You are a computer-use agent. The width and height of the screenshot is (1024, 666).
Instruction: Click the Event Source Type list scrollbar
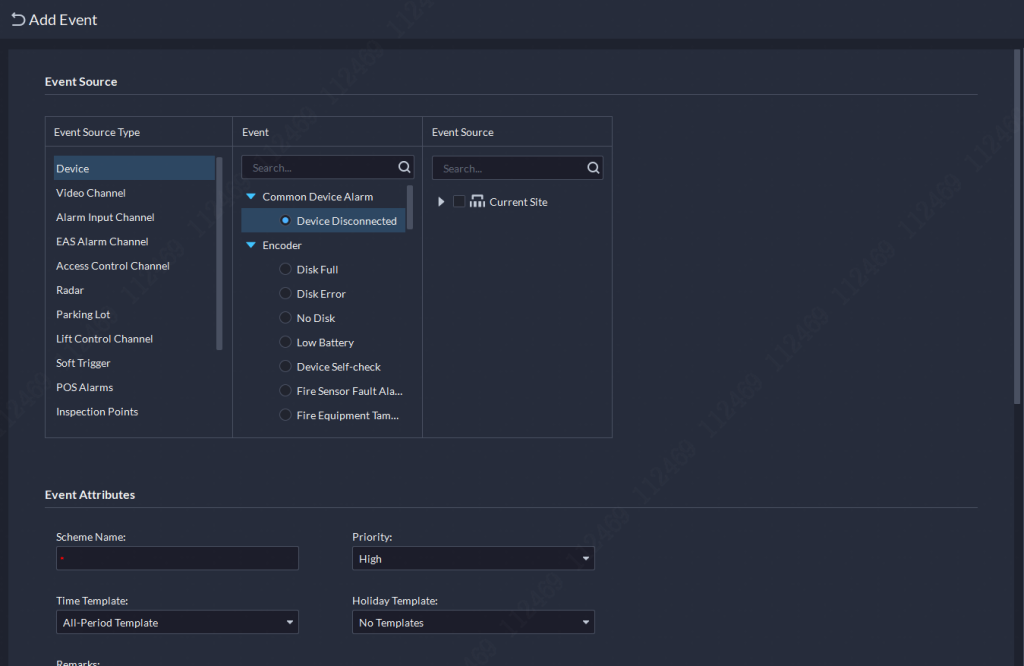219,252
